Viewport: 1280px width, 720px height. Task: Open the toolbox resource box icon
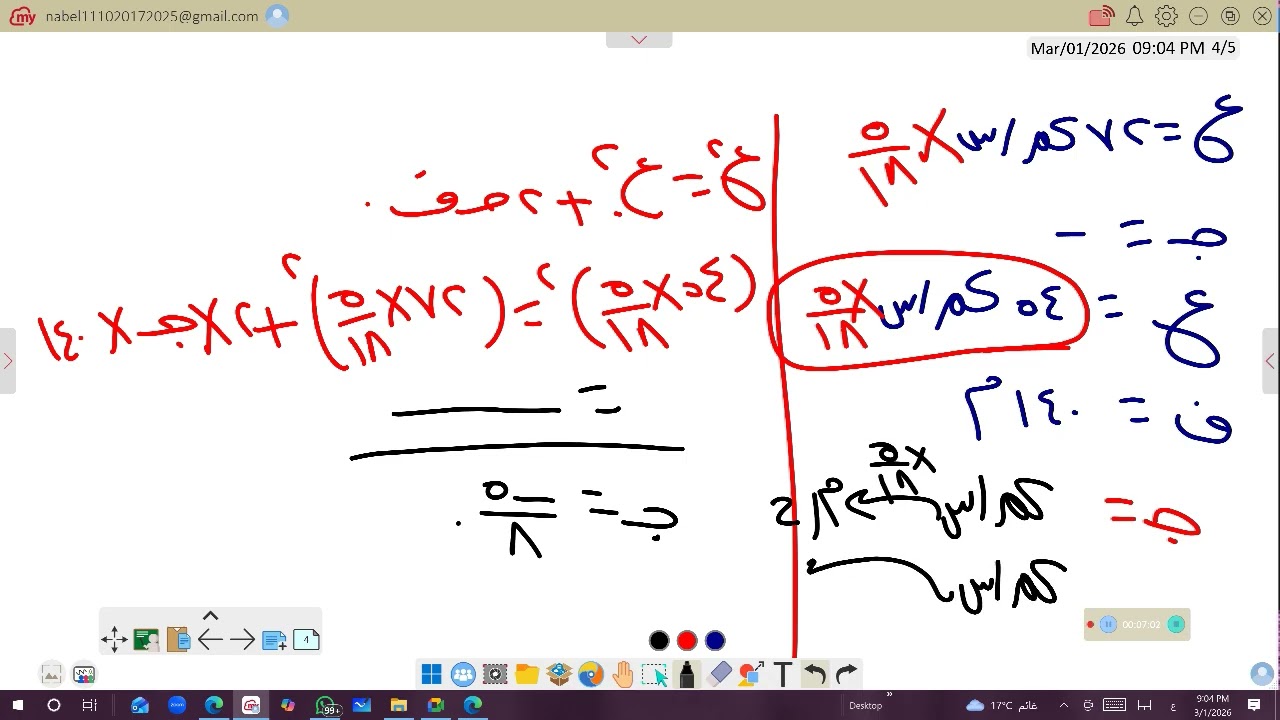[x=559, y=675]
